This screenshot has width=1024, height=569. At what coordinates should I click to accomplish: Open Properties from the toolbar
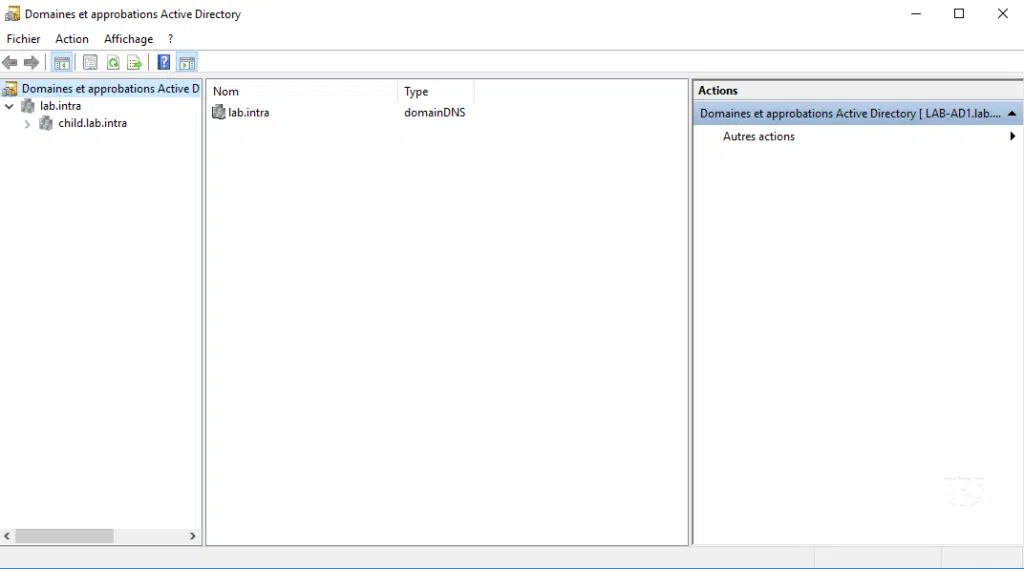point(90,63)
